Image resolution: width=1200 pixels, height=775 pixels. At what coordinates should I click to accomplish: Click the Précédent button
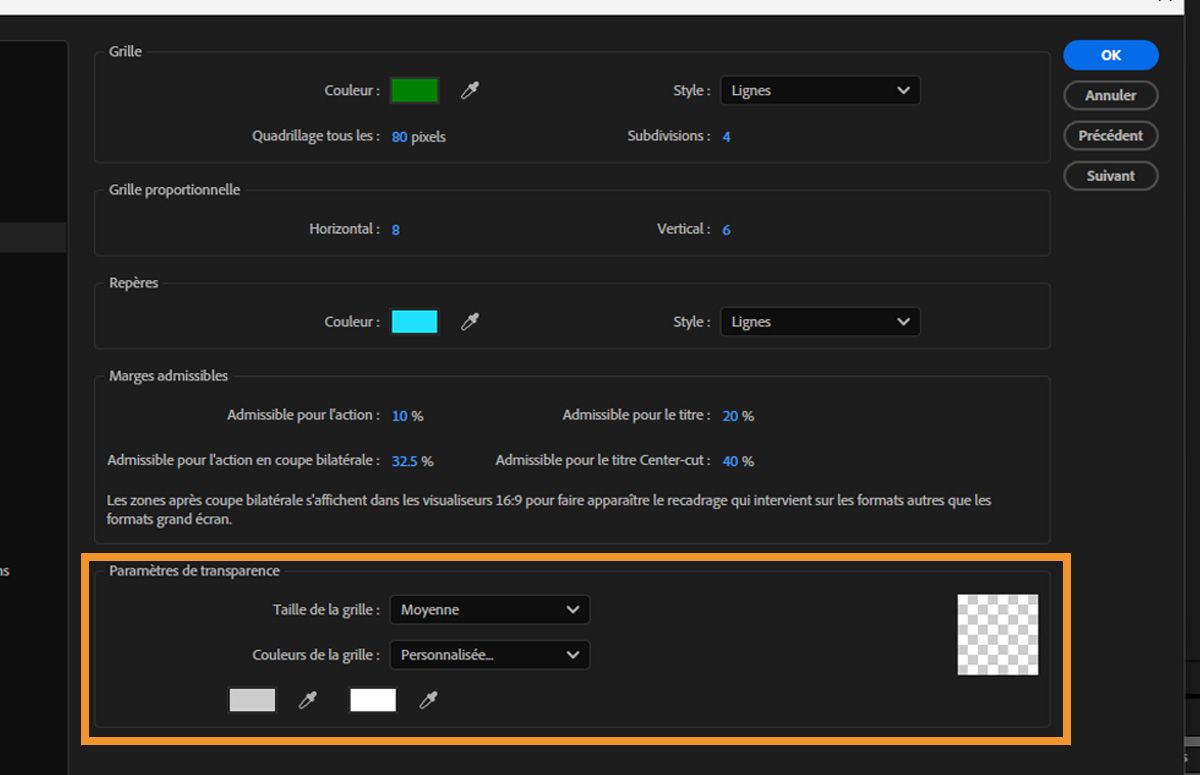pos(1111,135)
